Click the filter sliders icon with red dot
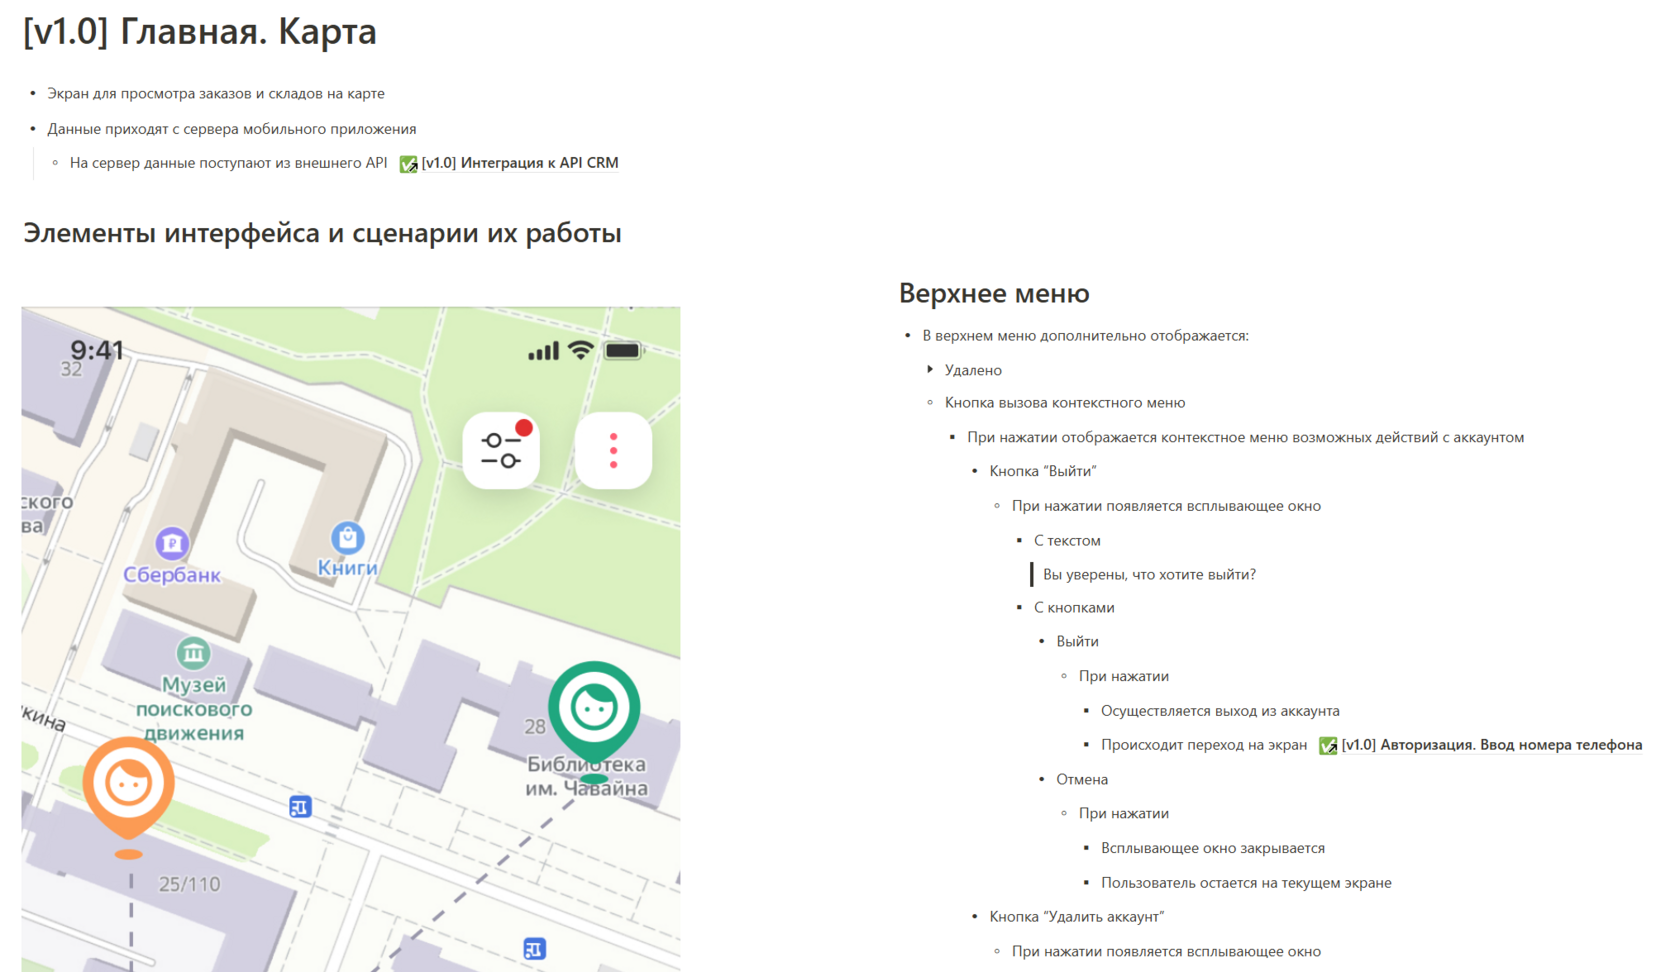1680x972 pixels. coord(501,451)
